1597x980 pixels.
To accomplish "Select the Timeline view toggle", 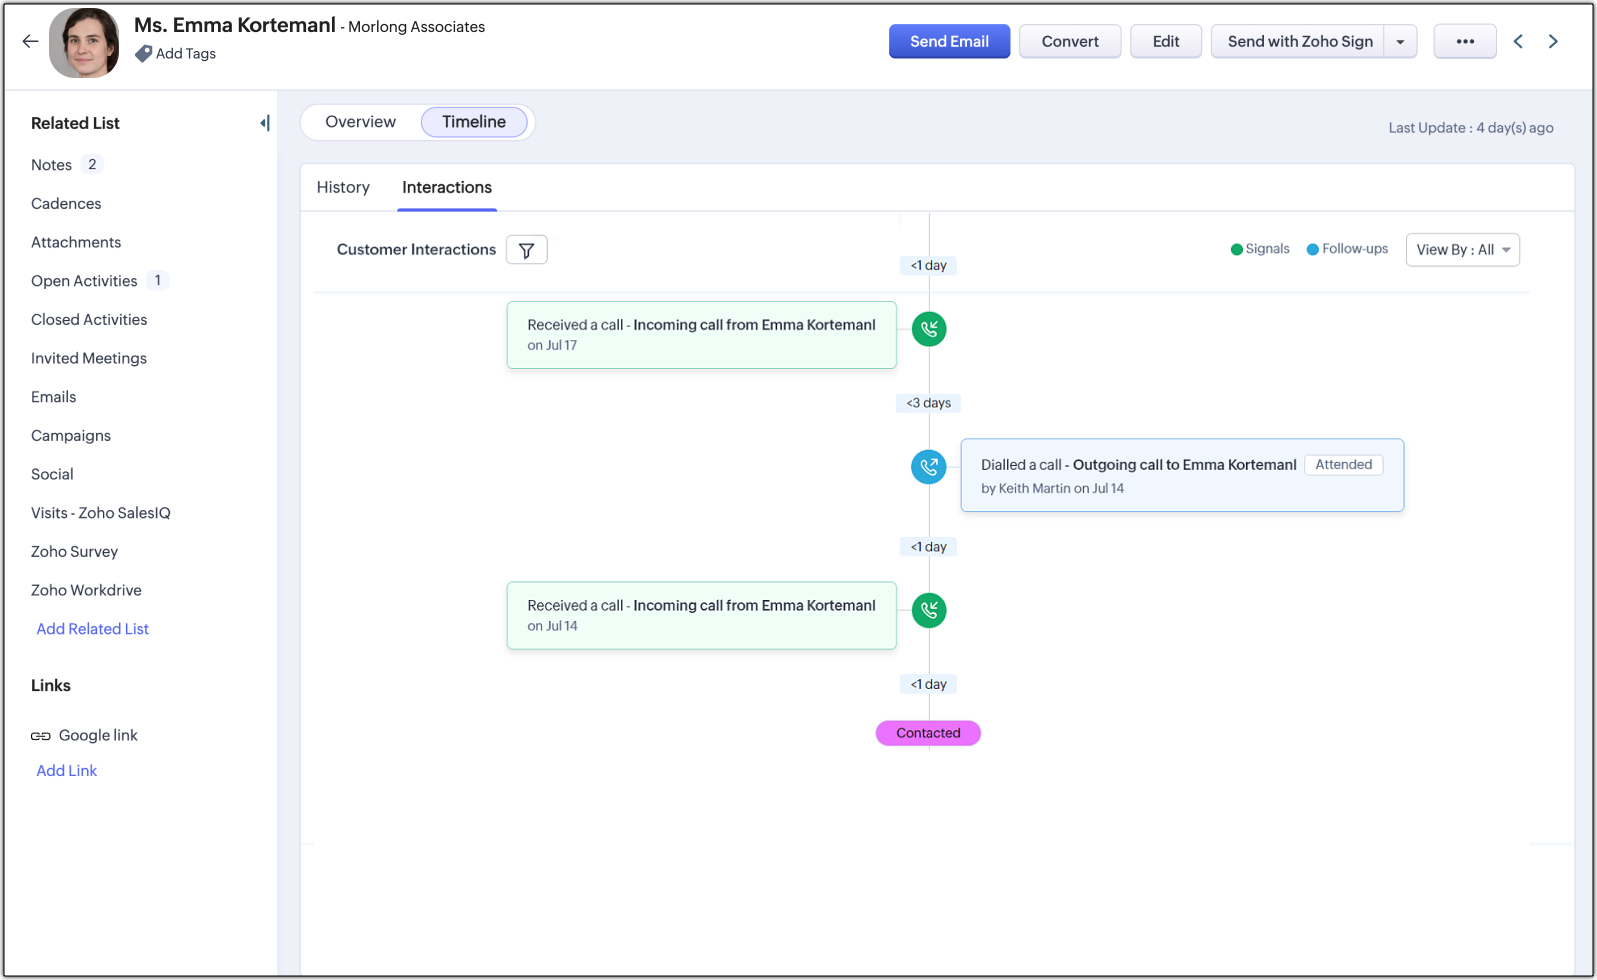I will (x=474, y=122).
